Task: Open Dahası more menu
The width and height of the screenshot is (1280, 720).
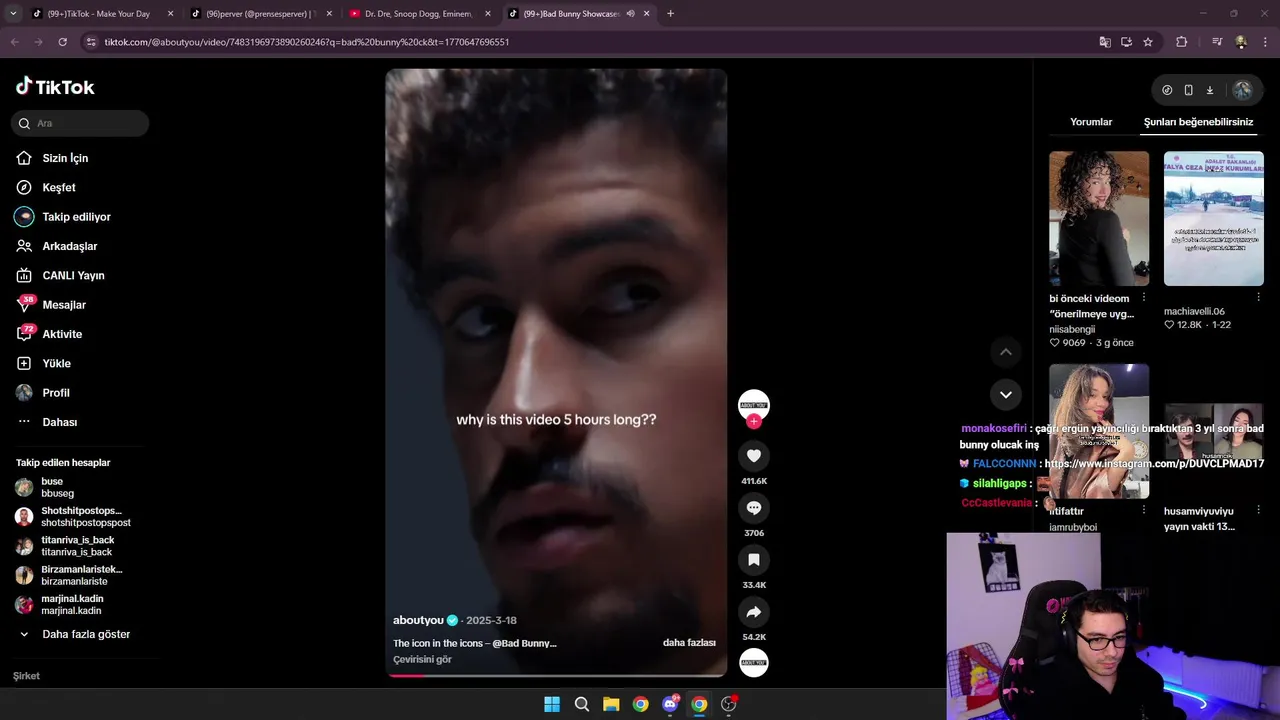Action: (x=59, y=422)
